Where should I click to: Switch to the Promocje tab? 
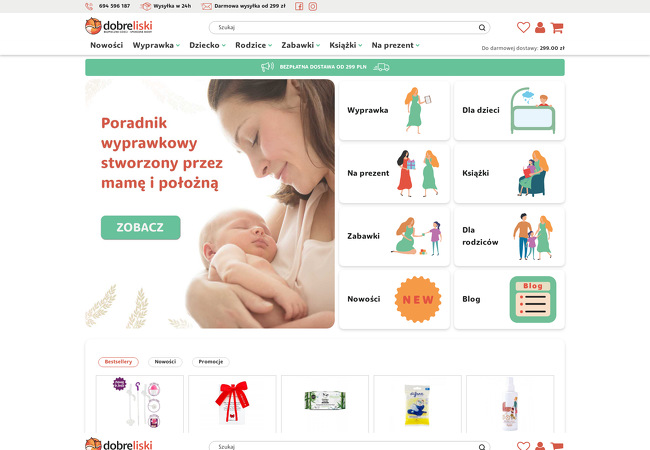point(211,362)
